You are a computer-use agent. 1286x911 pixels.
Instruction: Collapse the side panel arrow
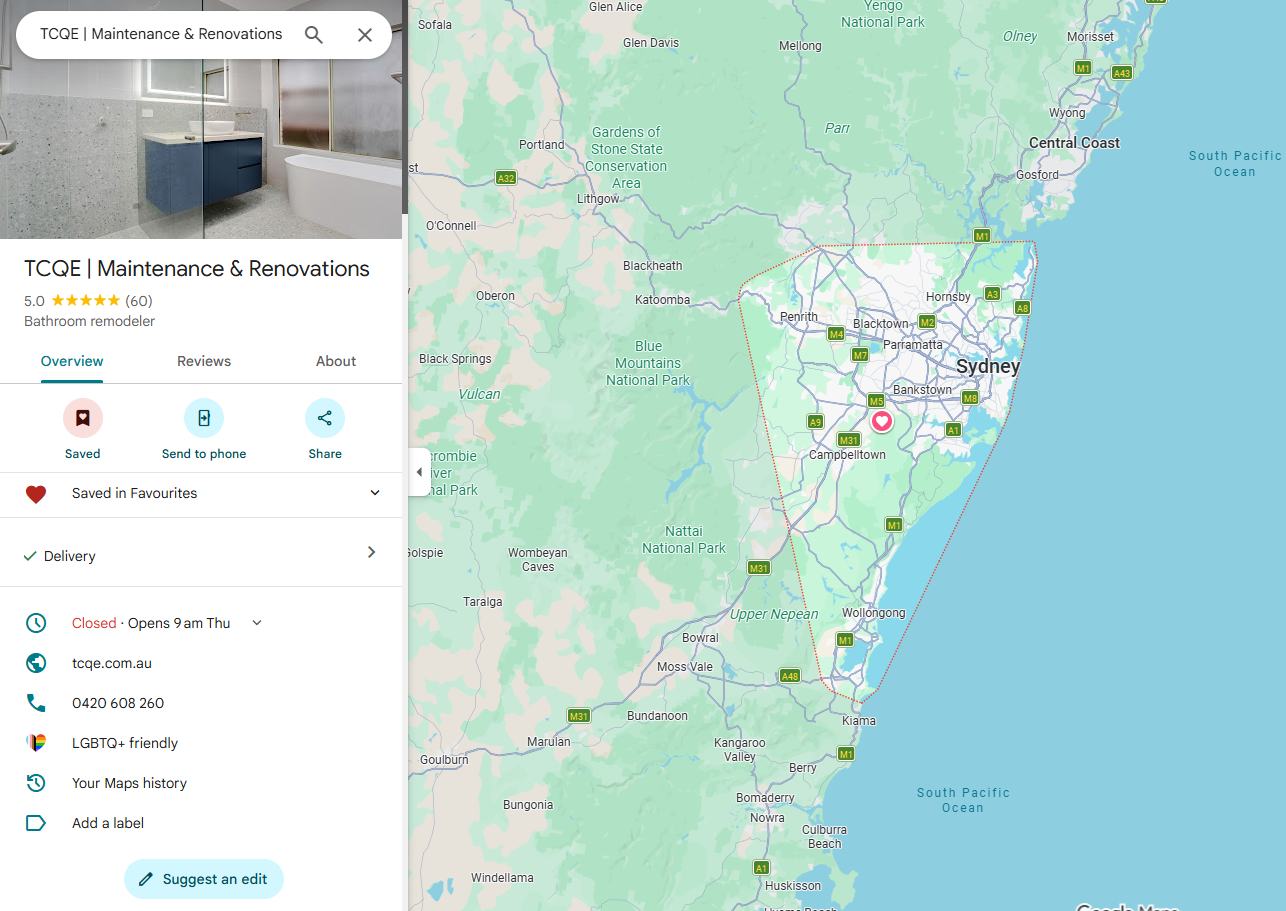pos(419,472)
